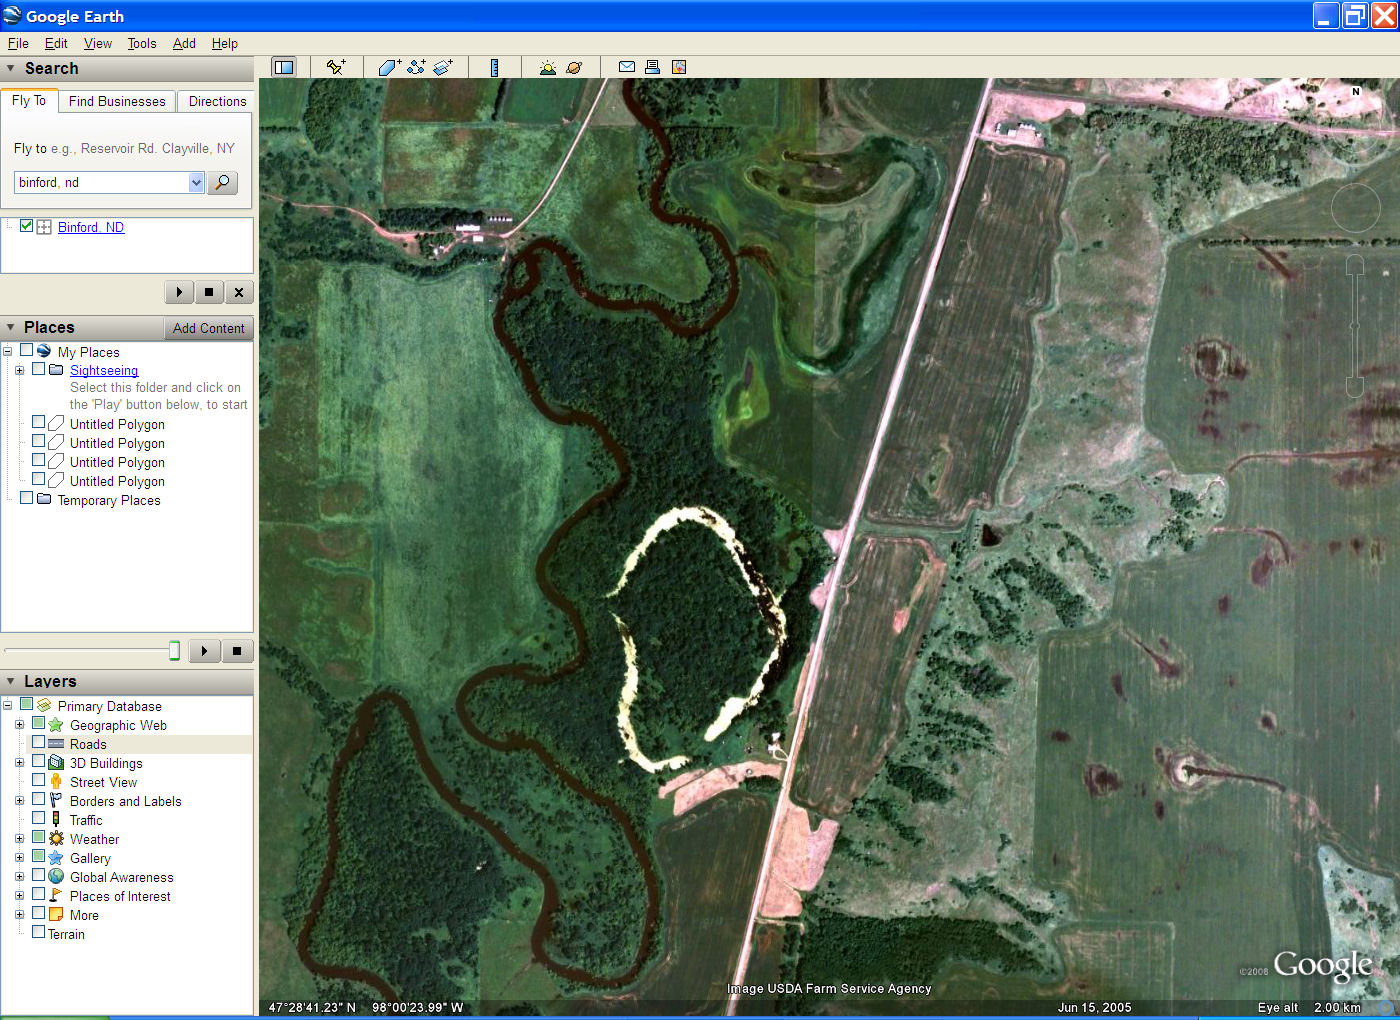The height and width of the screenshot is (1020, 1400).
Task: Click the Places opacity slider handle
Action: pyautogui.click(x=174, y=651)
